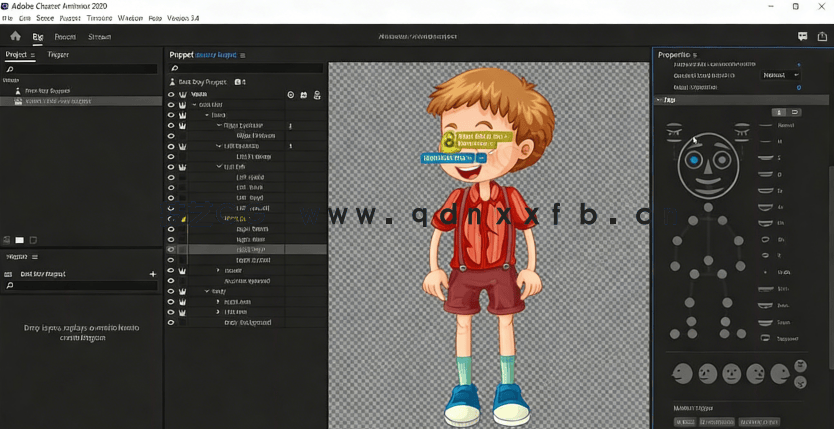Open the Window menu
This screenshot has width=834, height=429.
130,18
